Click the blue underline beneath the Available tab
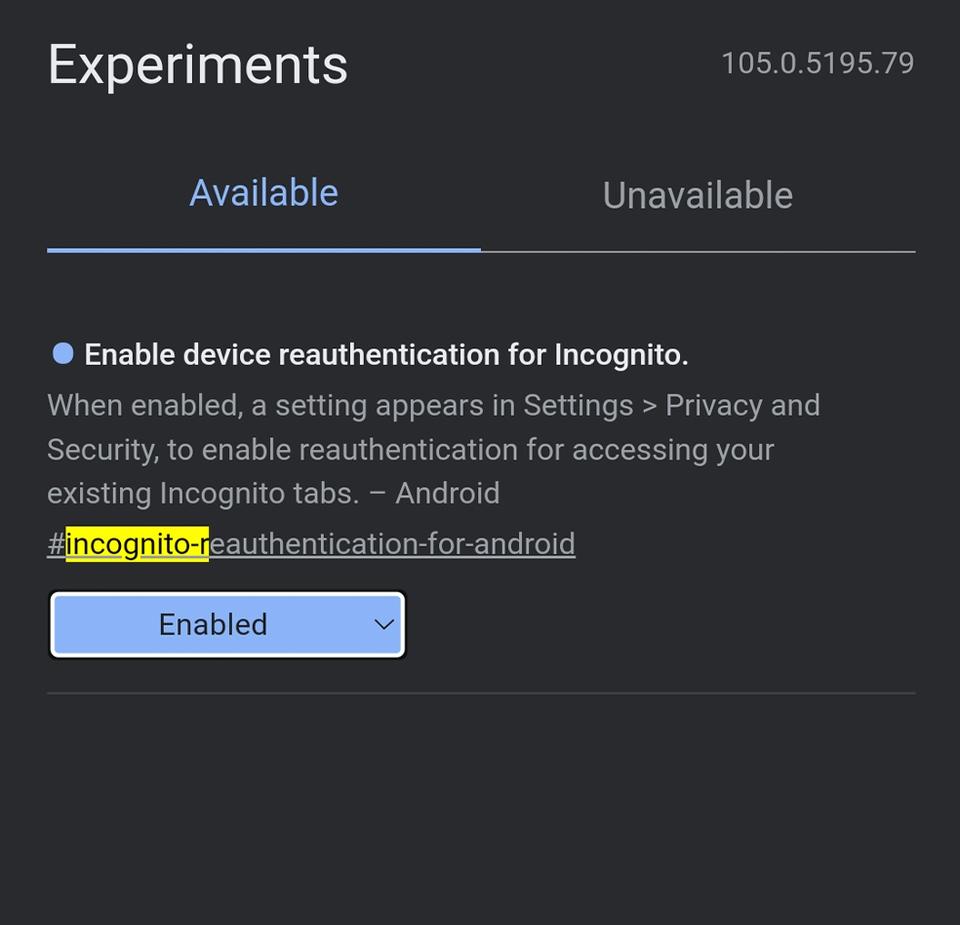This screenshot has height=925, width=960. point(264,249)
